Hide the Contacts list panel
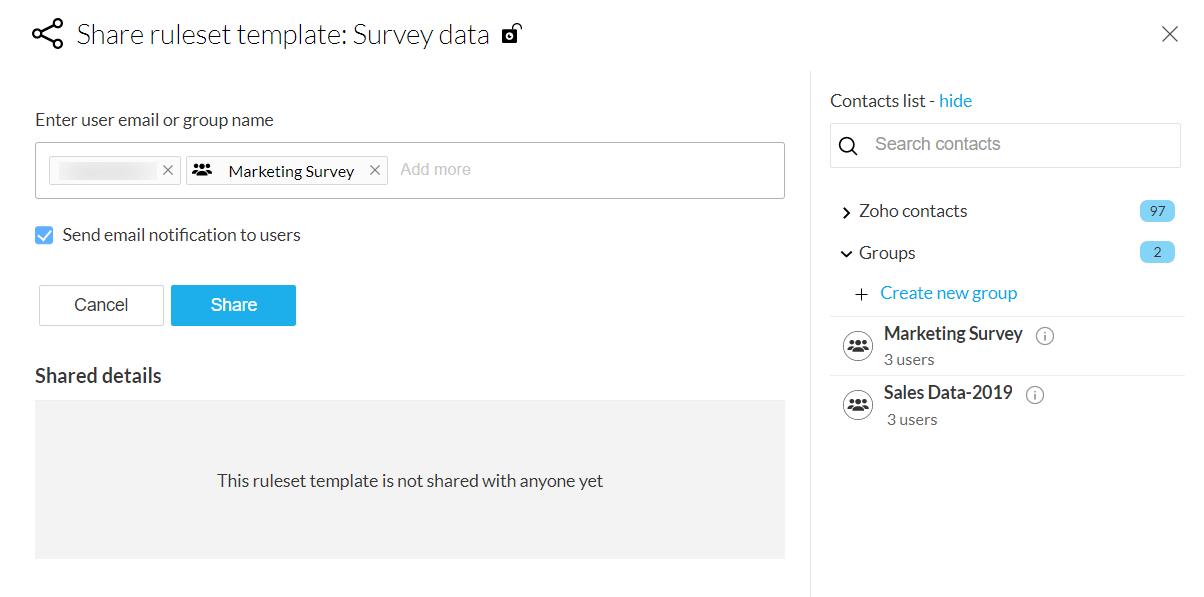The height and width of the screenshot is (597, 1204). click(955, 101)
